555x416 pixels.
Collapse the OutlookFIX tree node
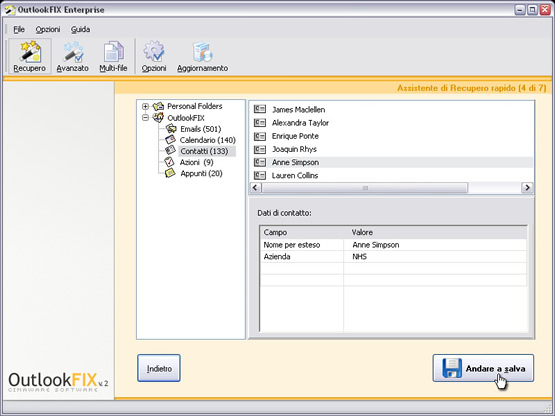tap(145, 118)
